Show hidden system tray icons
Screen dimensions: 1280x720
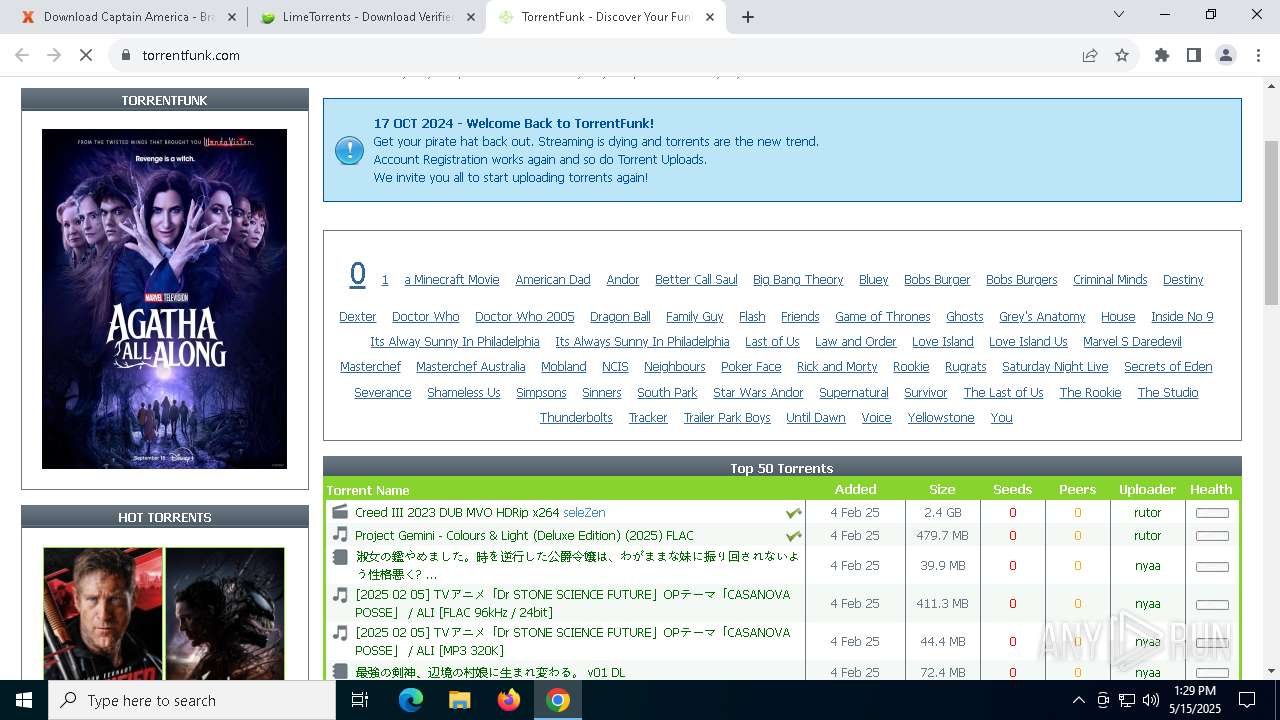click(1078, 700)
